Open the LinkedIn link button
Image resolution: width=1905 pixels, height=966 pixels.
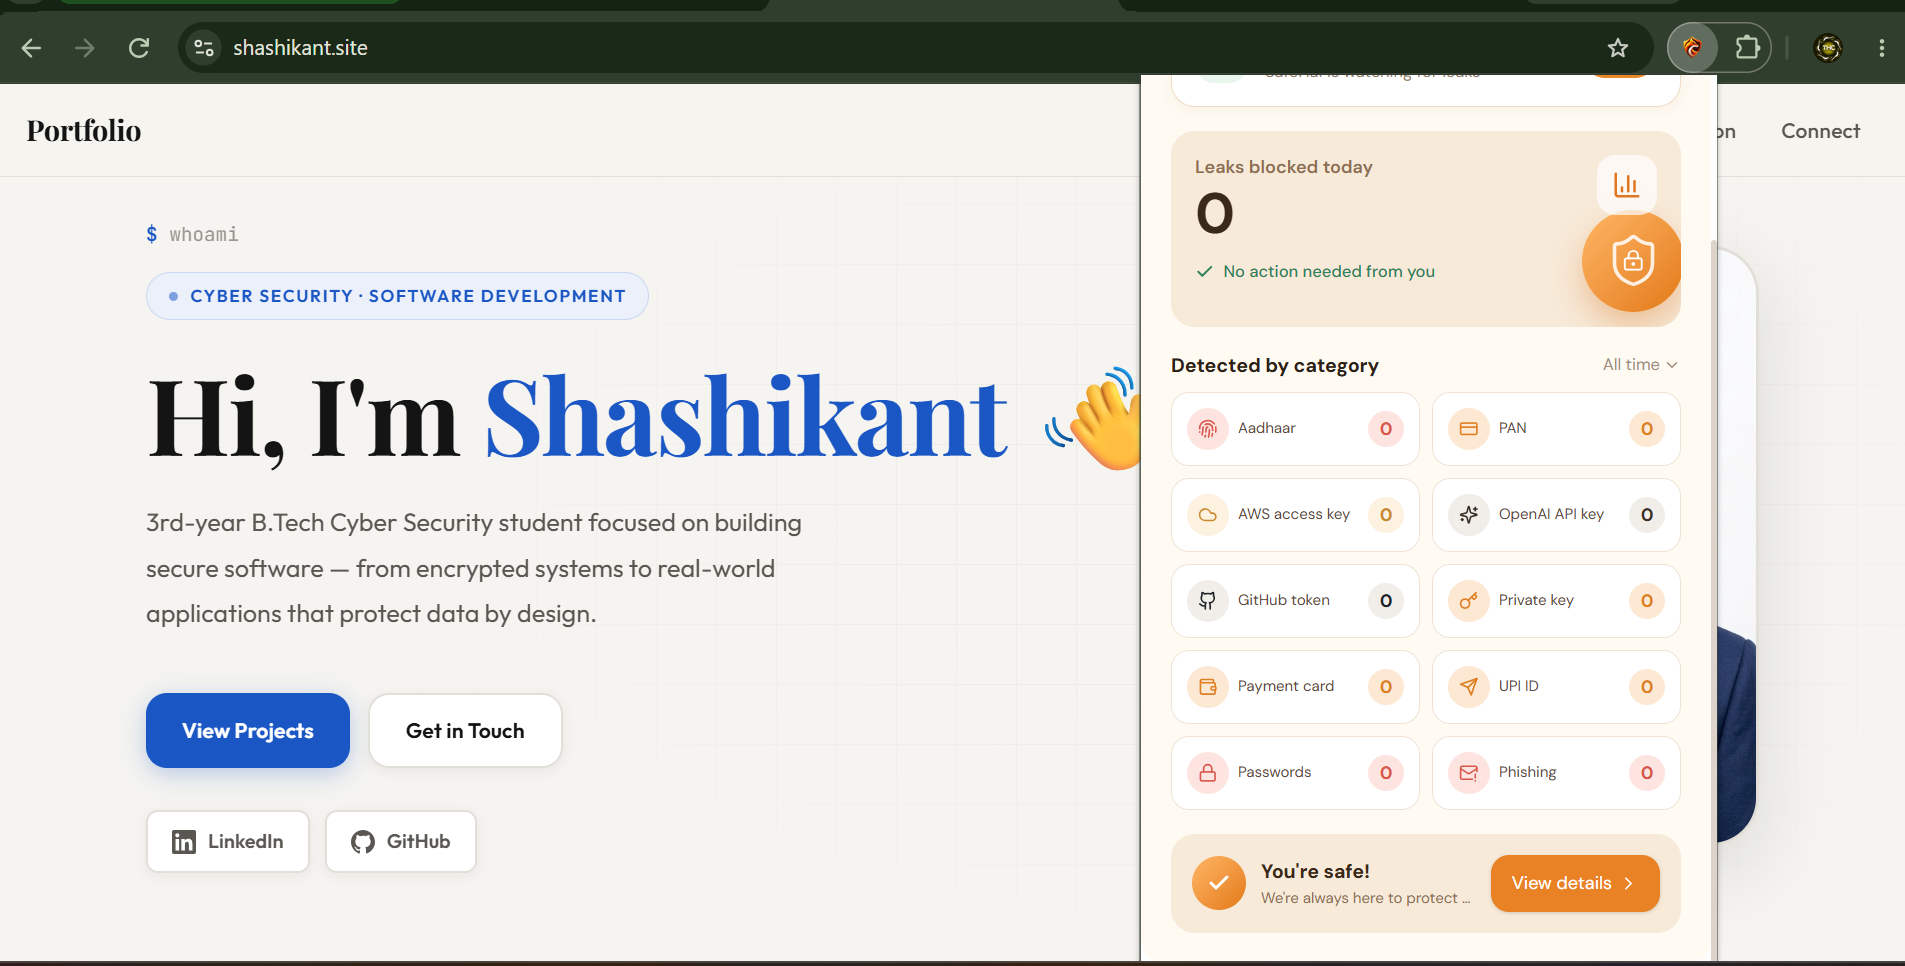[228, 842]
